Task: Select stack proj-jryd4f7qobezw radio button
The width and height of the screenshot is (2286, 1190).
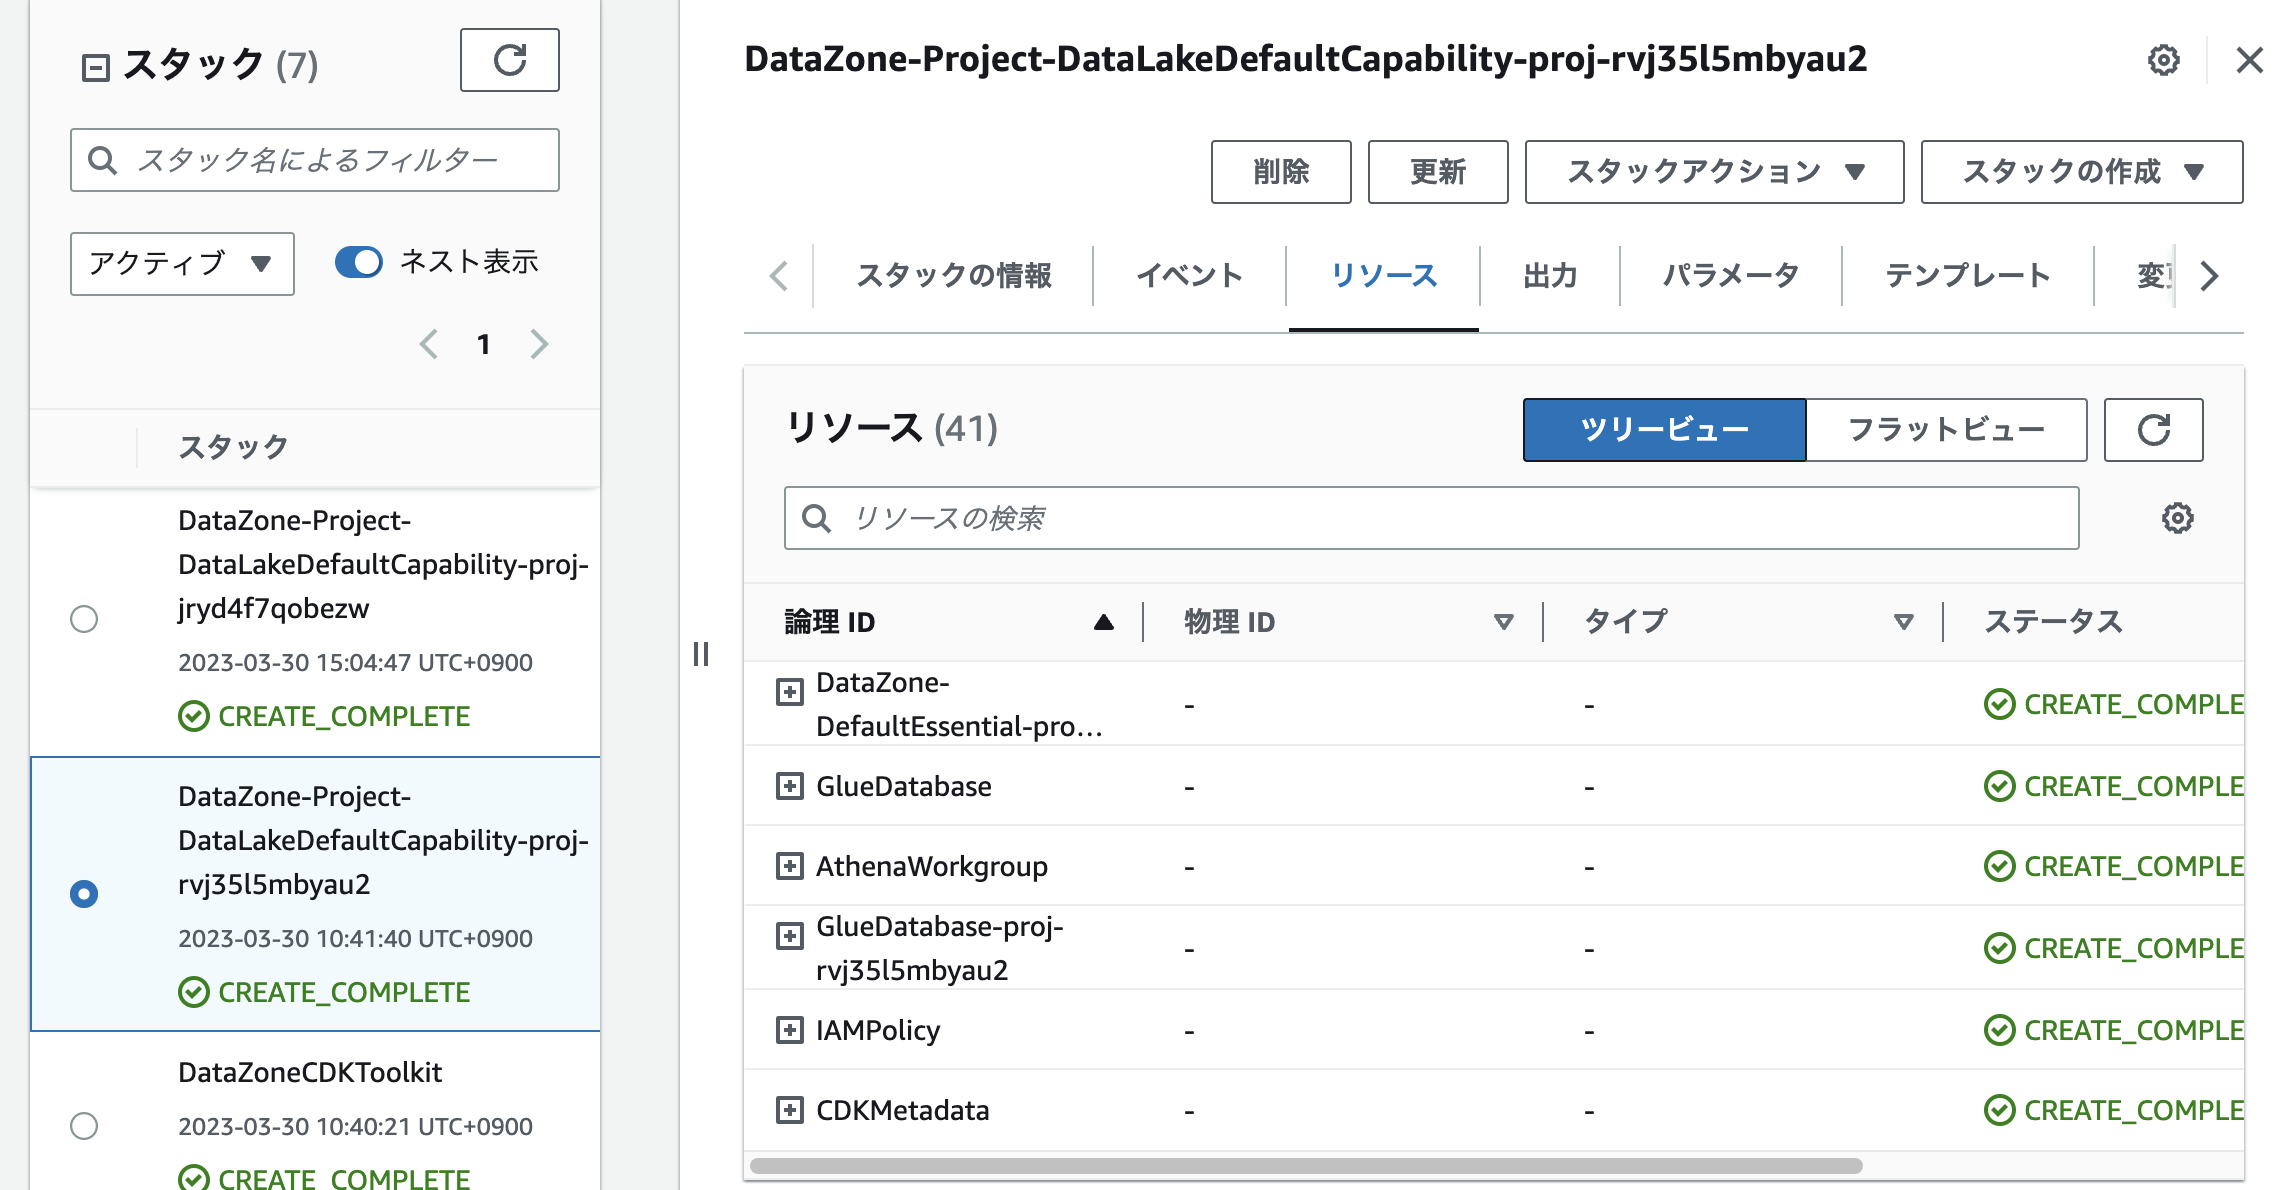Action: 84,619
